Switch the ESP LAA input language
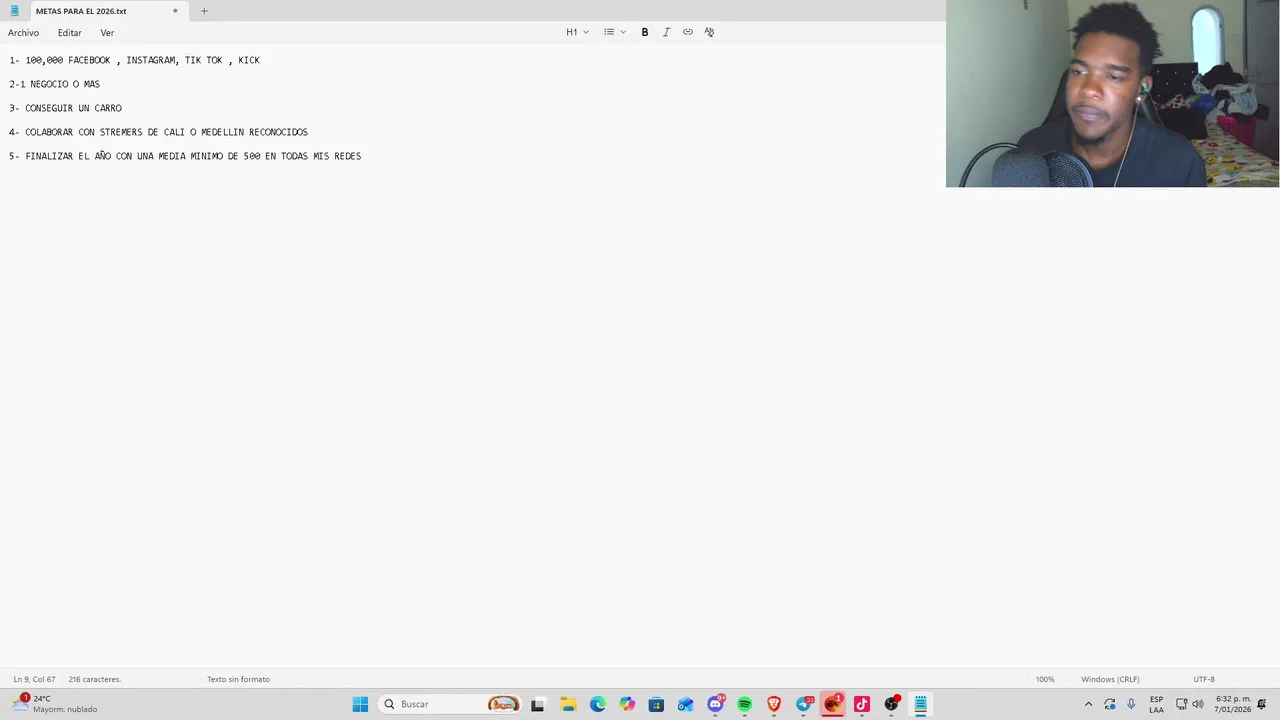The height and width of the screenshot is (720, 1280). coord(1156,704)
